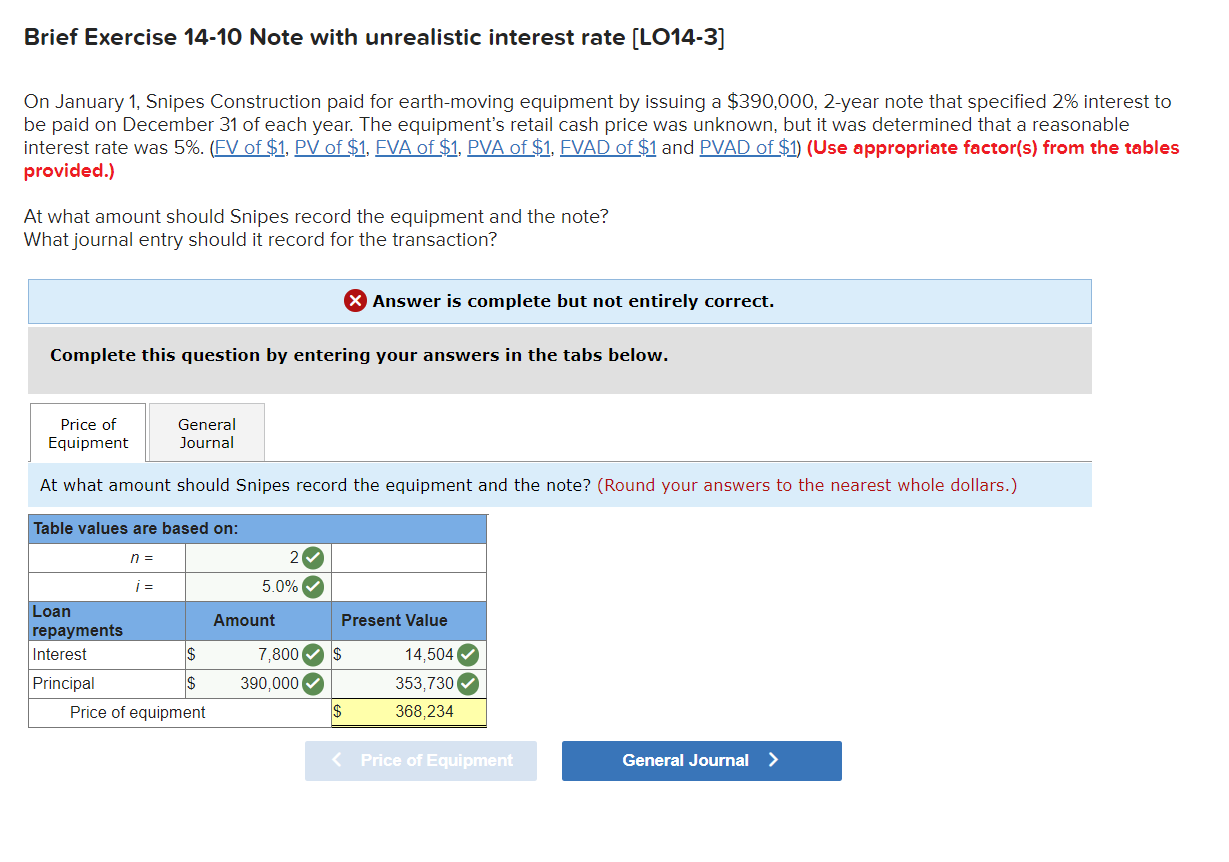
Task: Click the FVA of $1 link
Action: (x=417, y=147)
